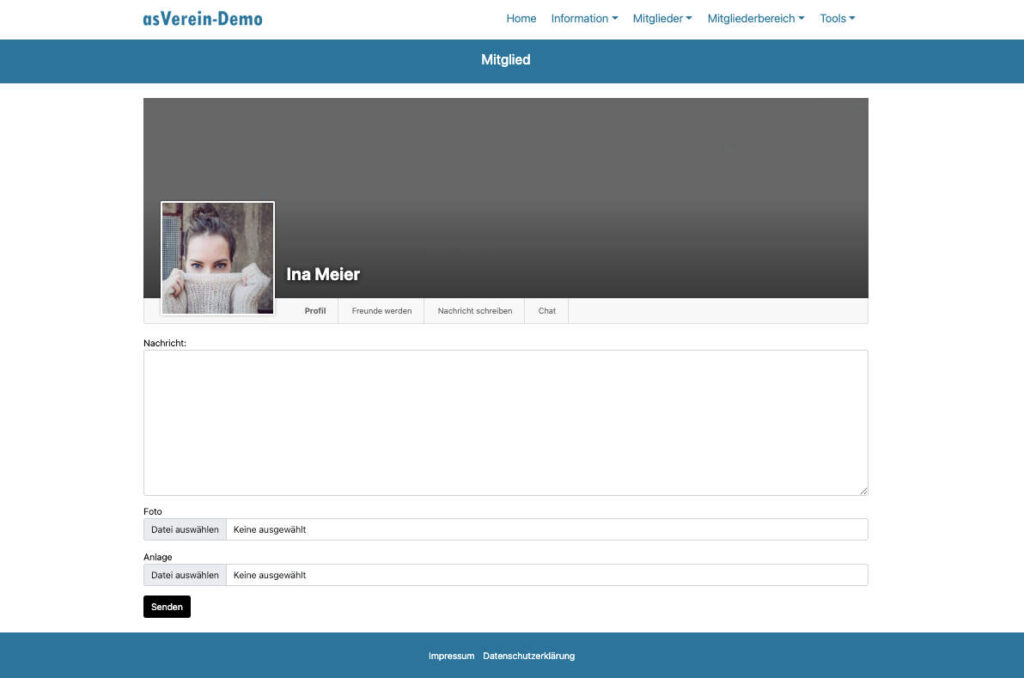Go to the Home page
This screenshot has height=678, width=1024.
coord(521,18)
